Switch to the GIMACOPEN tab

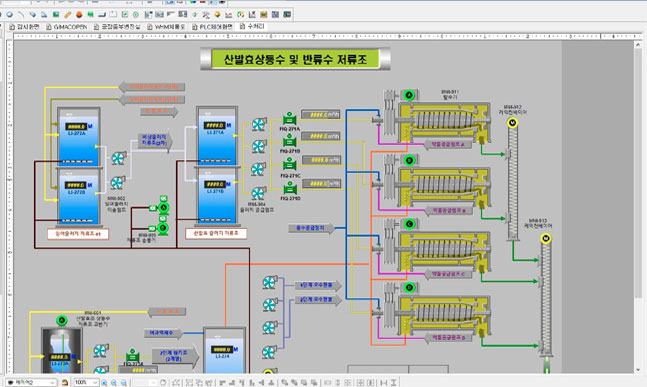pyautogui.click(x=67, y=26)
